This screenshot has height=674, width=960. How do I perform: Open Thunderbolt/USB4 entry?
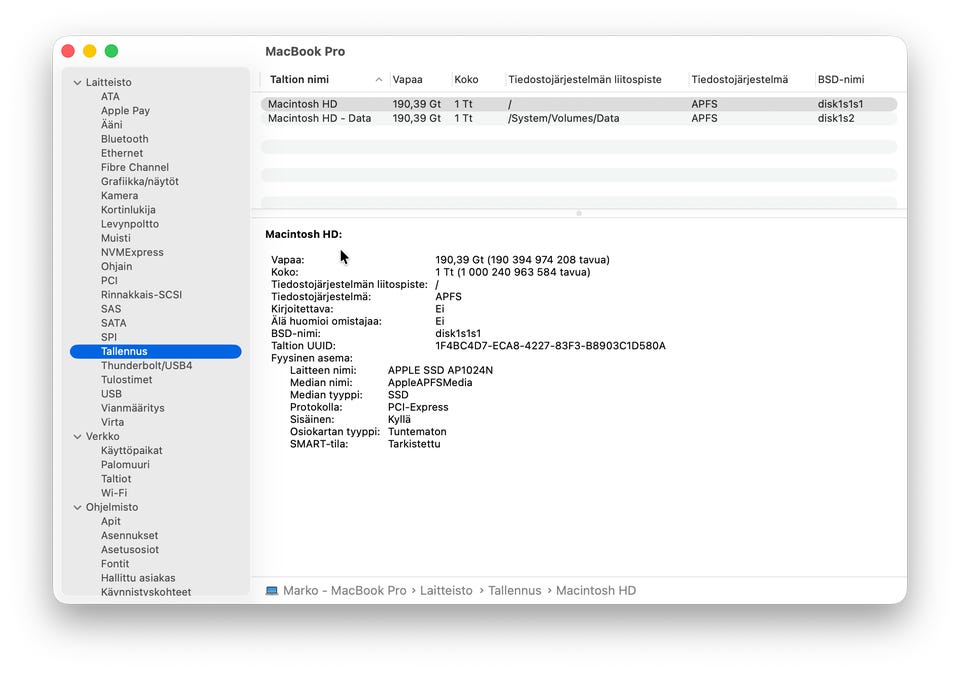pos(146,365)
